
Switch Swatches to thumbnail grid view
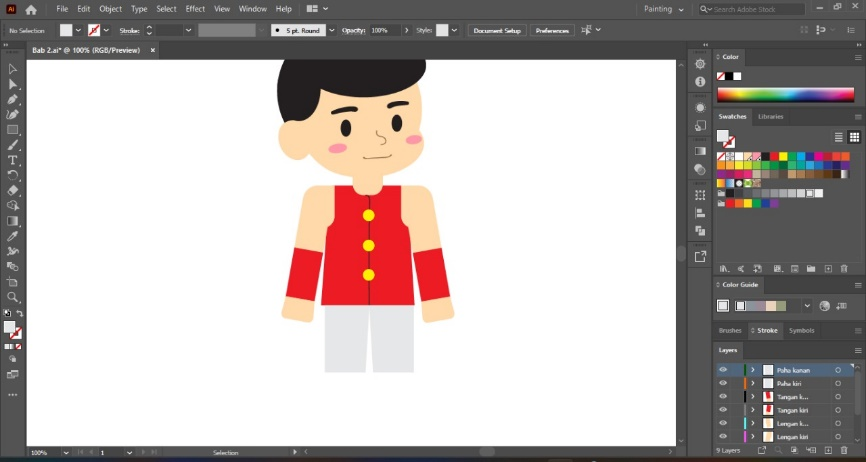[854, 137]
